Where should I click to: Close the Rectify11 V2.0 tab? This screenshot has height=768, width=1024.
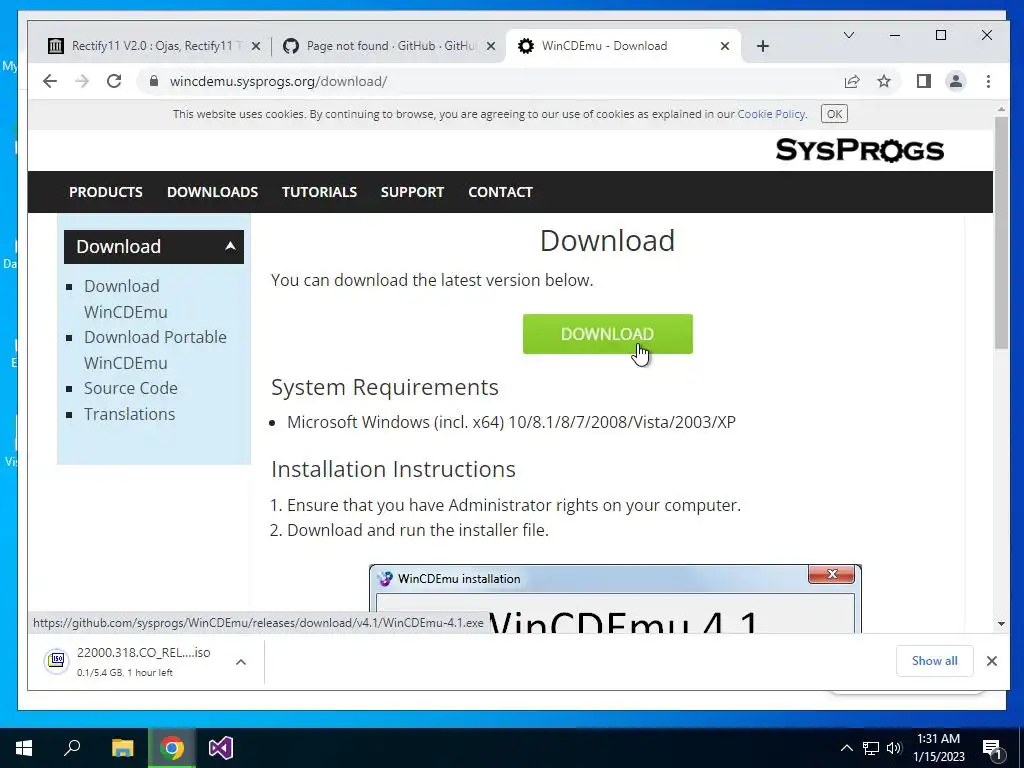[256, 46]
